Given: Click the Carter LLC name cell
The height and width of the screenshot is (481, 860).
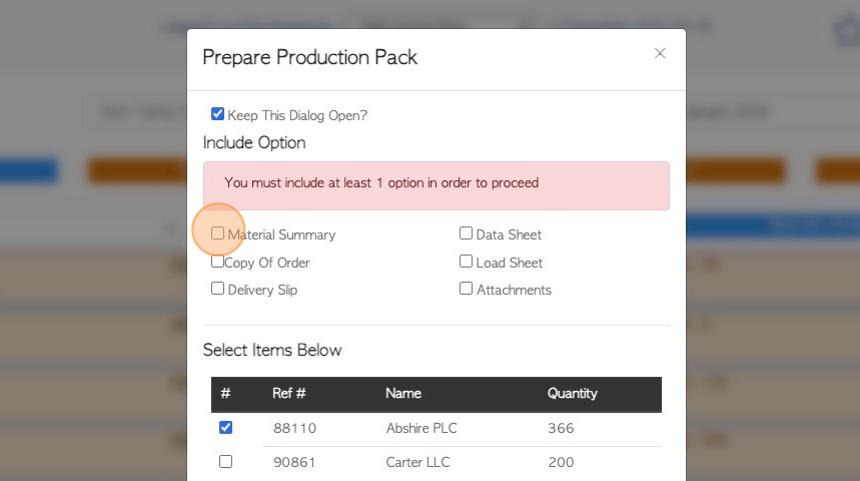Looking at the screenshot, I should coord(418,462).
